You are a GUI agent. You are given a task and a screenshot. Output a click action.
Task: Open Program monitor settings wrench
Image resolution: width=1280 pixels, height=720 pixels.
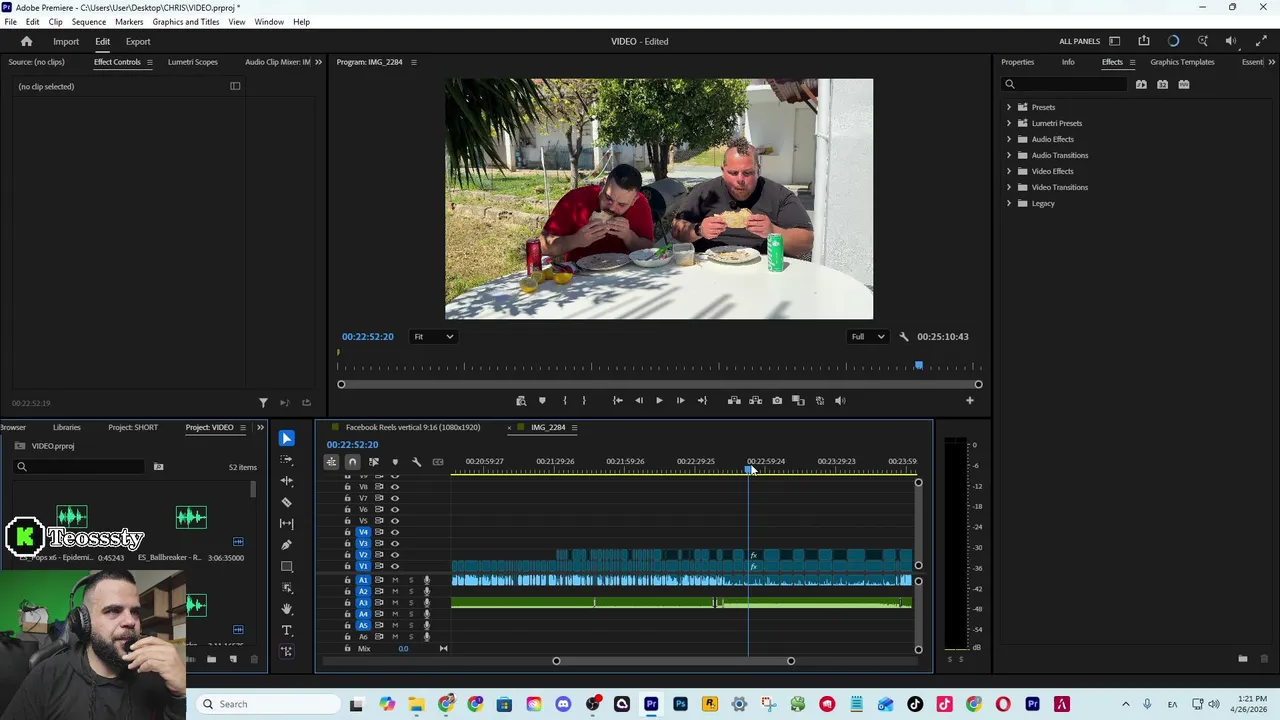pyautogui.click(x=904, y=337)
